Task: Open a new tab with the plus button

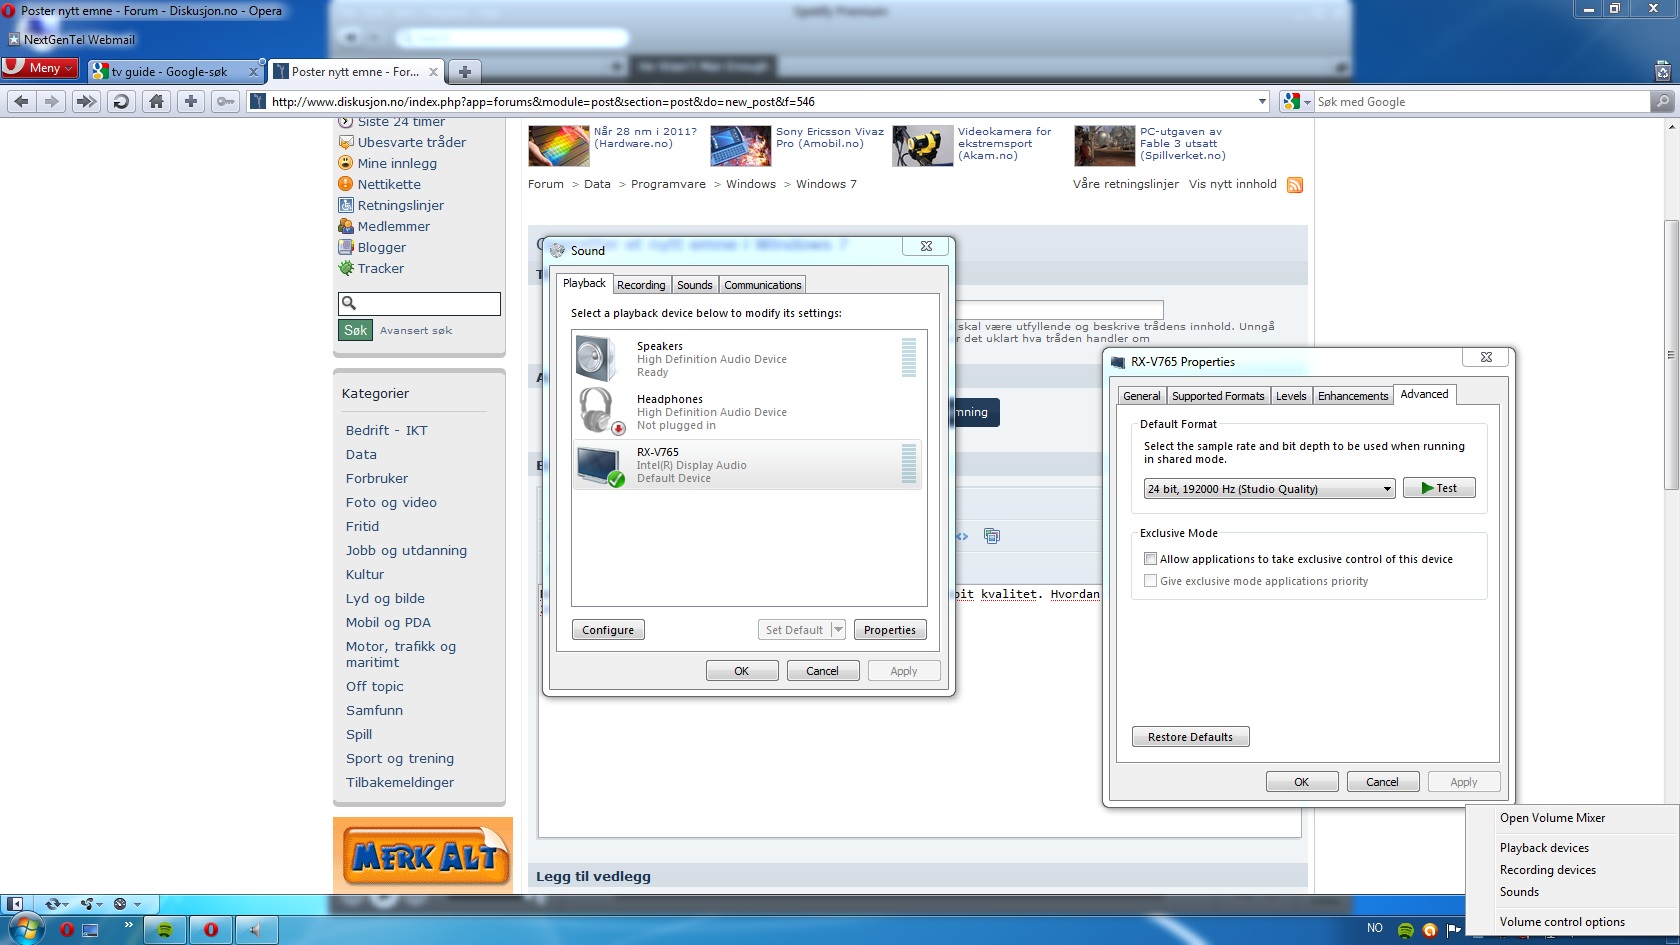Action: click(x=464, y=72)
